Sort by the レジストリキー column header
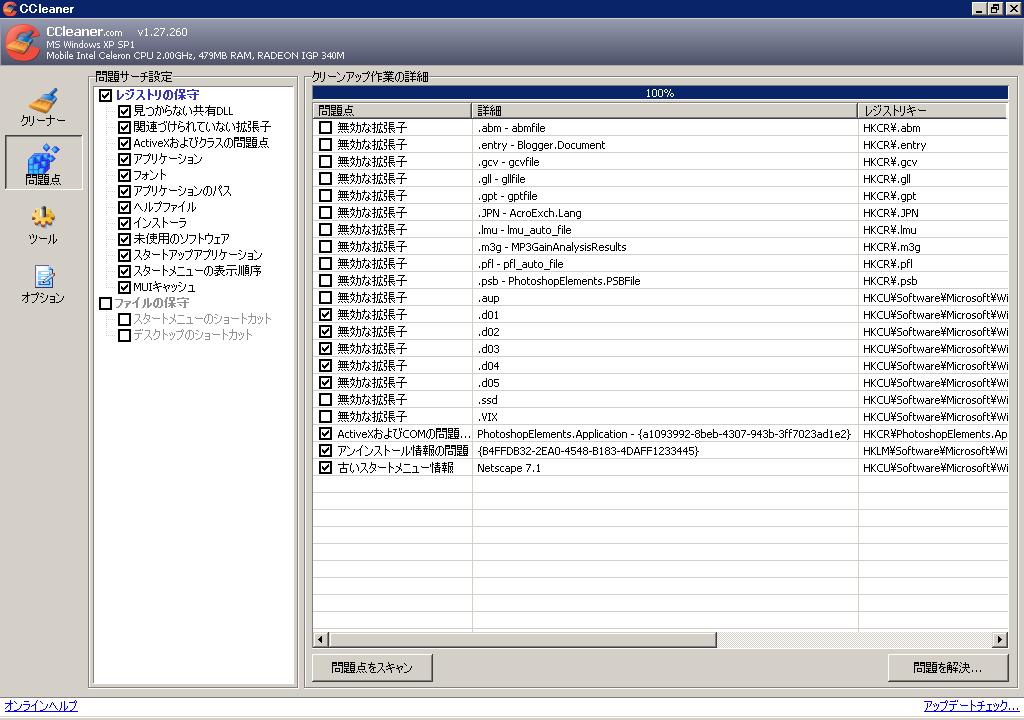This screenshot has height=720, width=1024. [933, 110]
